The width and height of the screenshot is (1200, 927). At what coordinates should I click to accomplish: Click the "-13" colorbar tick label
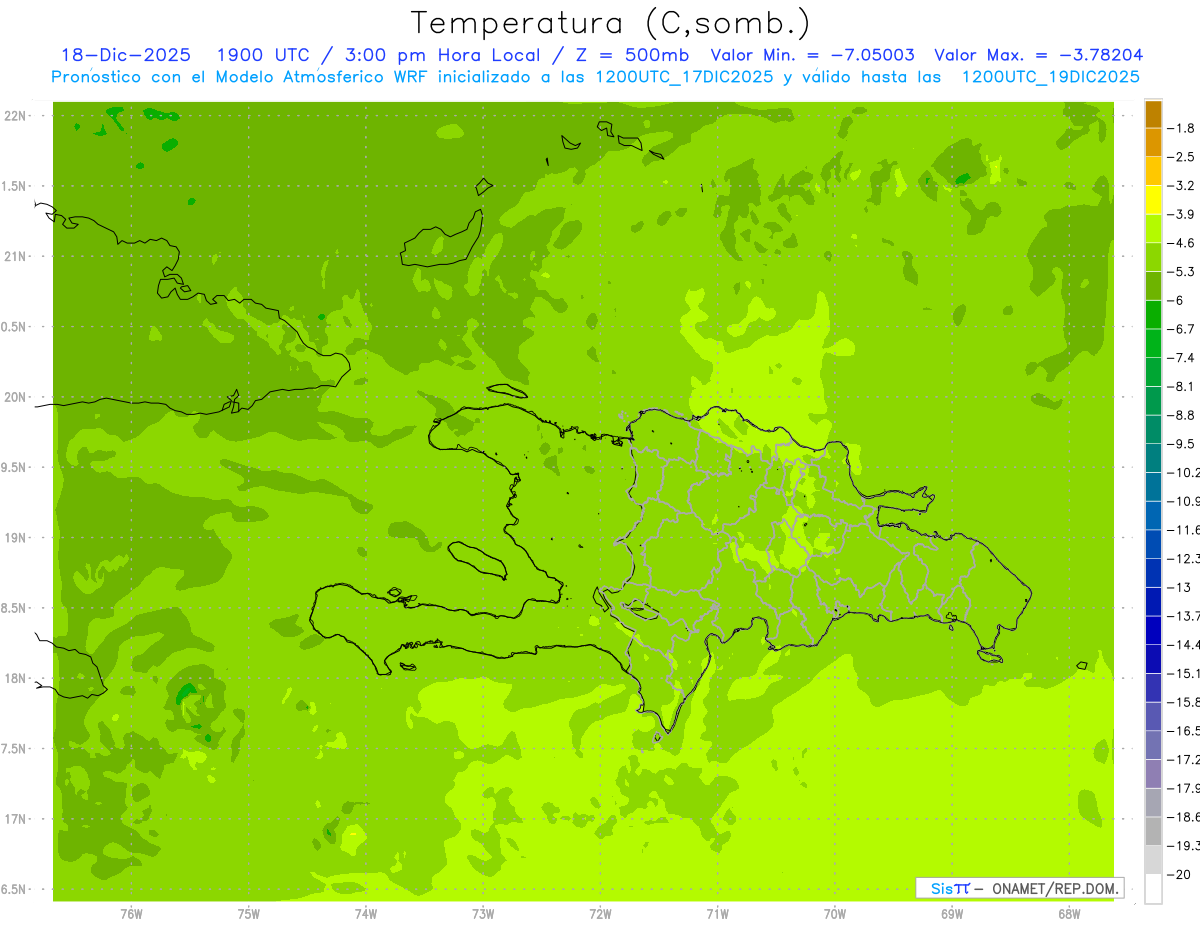(1179, 587)
